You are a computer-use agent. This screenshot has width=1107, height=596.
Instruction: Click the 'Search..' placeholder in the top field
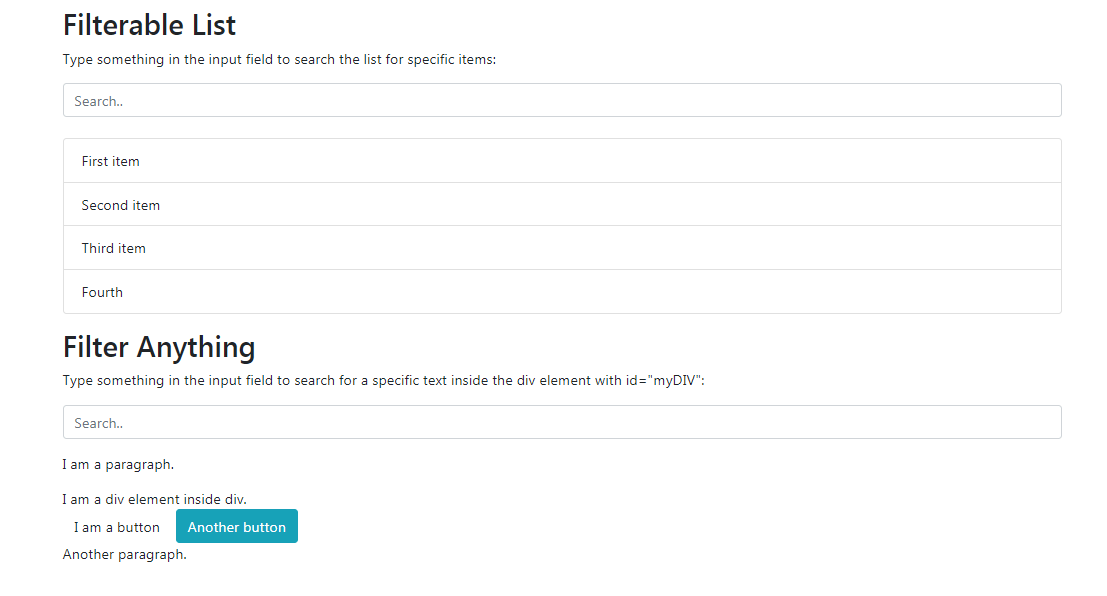98,100
